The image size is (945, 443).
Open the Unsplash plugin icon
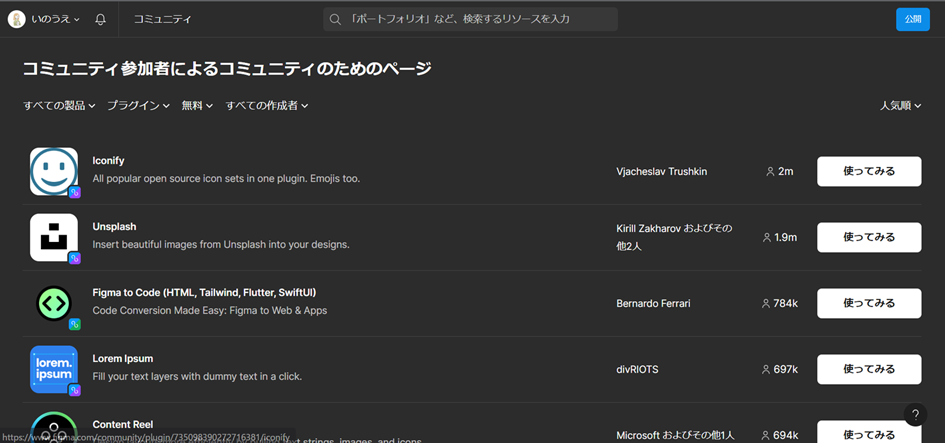[54, 237]
